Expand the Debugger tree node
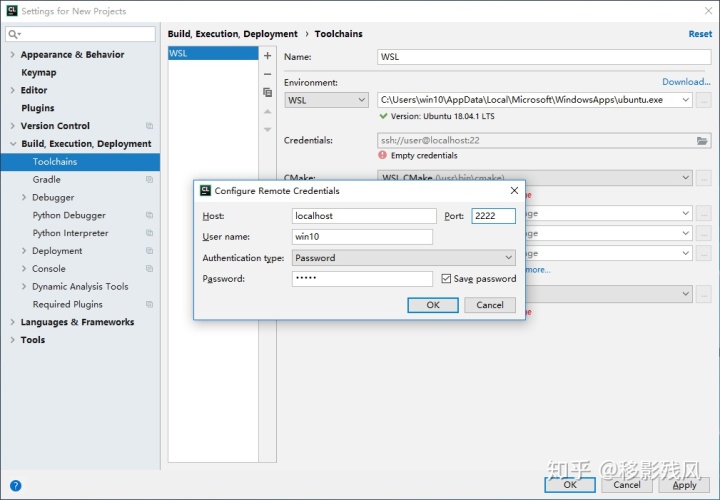The width and height of the screenshot is (720, 500). pyautogui.click(x=24, y=197)
